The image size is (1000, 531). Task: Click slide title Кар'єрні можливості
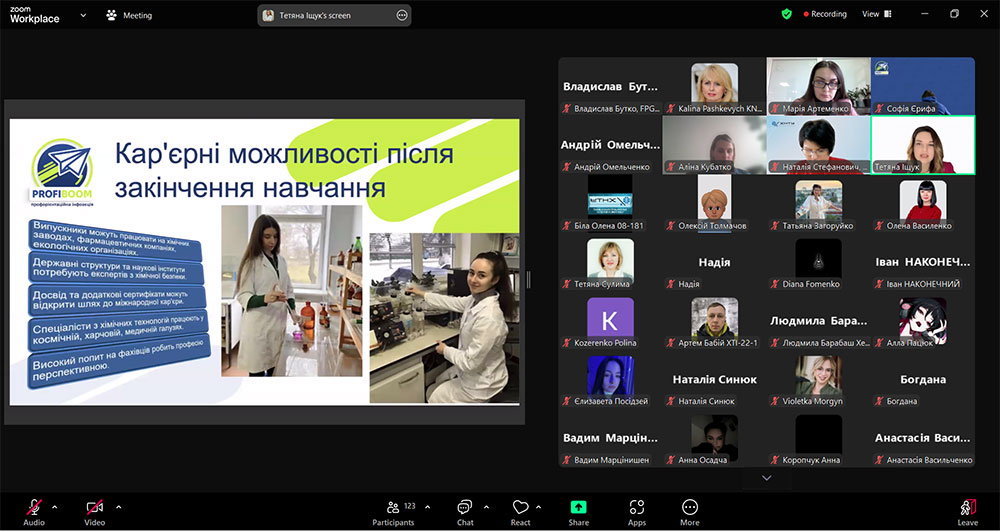(284, 170)
